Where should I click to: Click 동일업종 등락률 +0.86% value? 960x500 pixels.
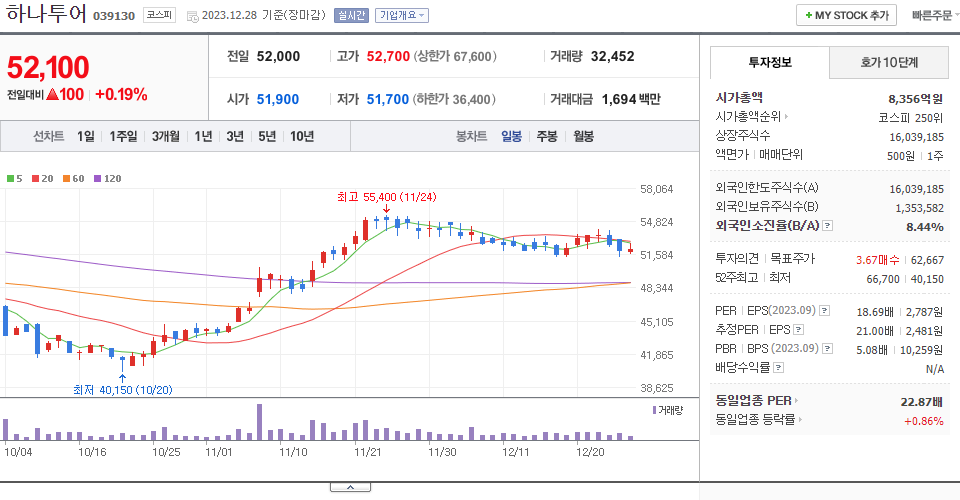pyautogui.click(x=923, y=421)
